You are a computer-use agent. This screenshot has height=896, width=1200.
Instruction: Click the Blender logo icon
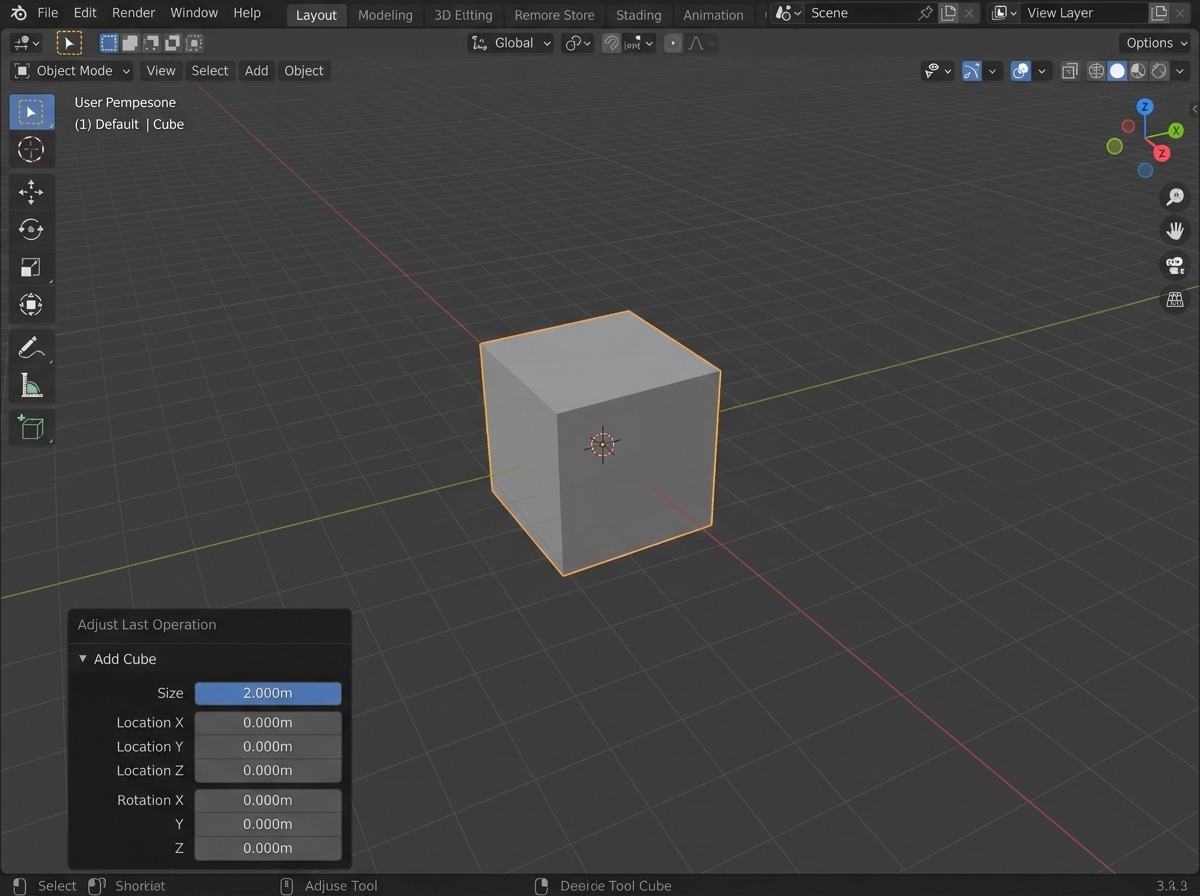click(x=19, y=13)
